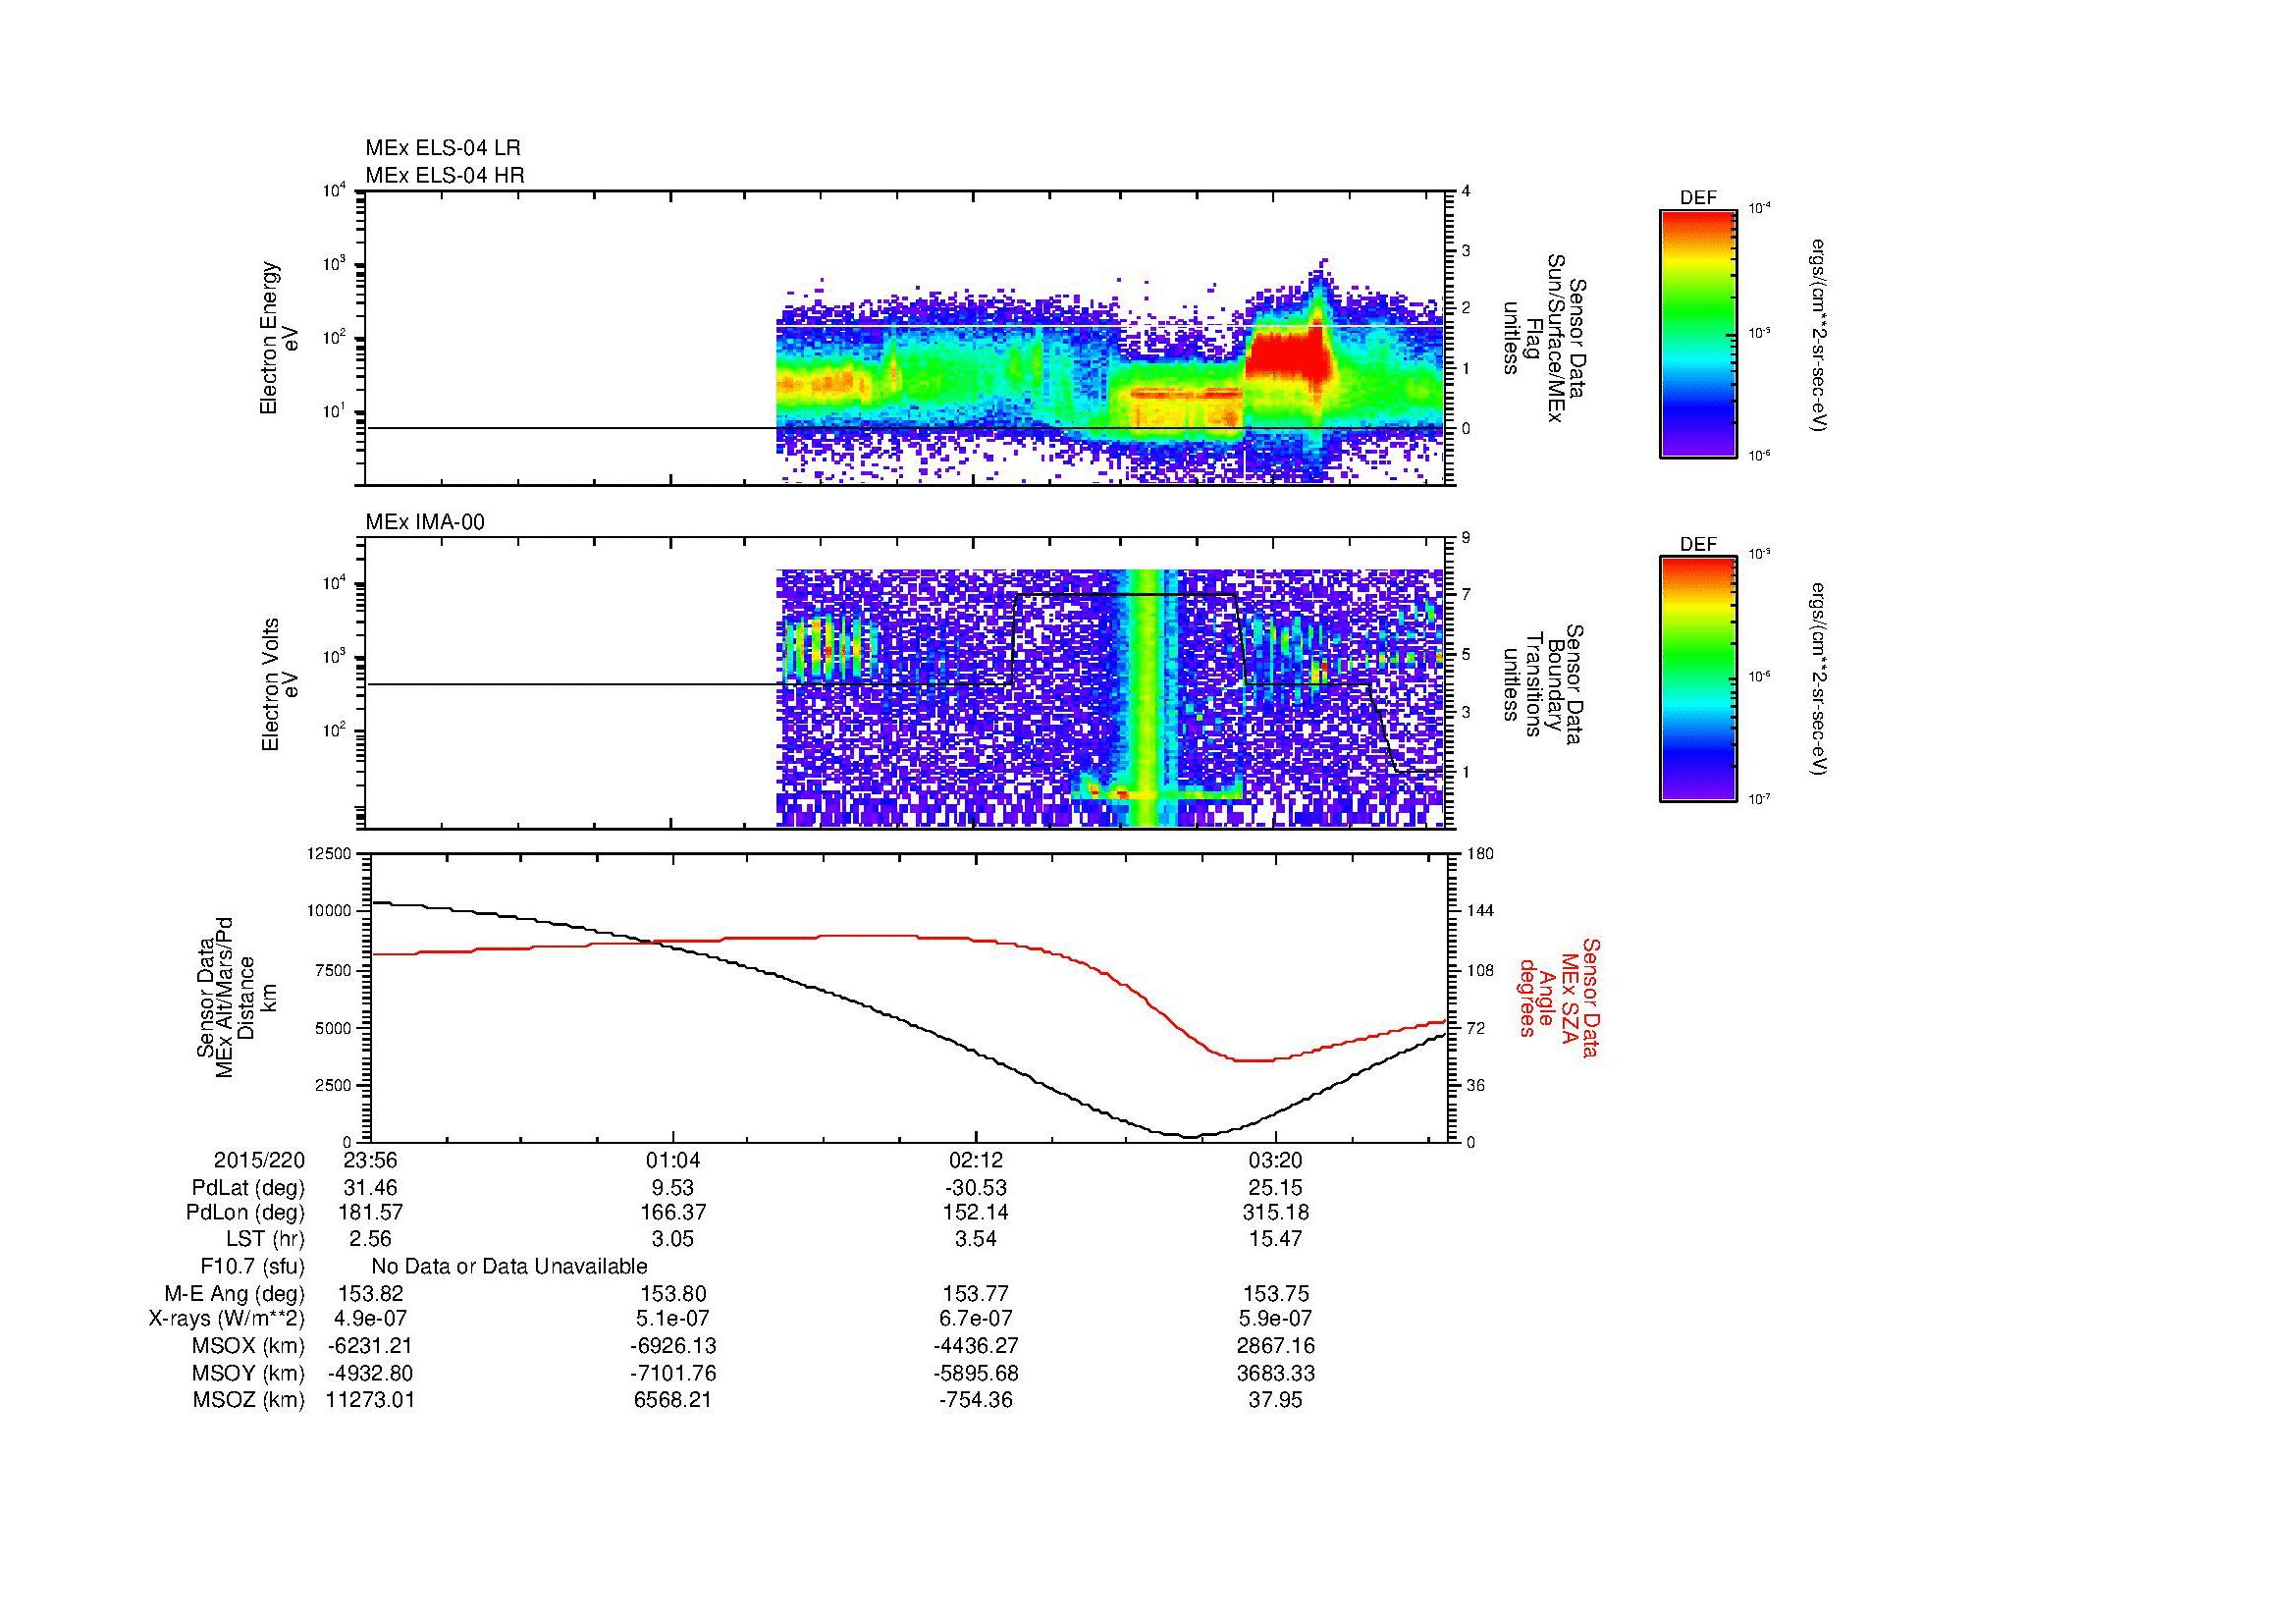Click 'No Data or Data Unavailable' text
Screen dimensions: 2296x1623
tap(509, 1267)
